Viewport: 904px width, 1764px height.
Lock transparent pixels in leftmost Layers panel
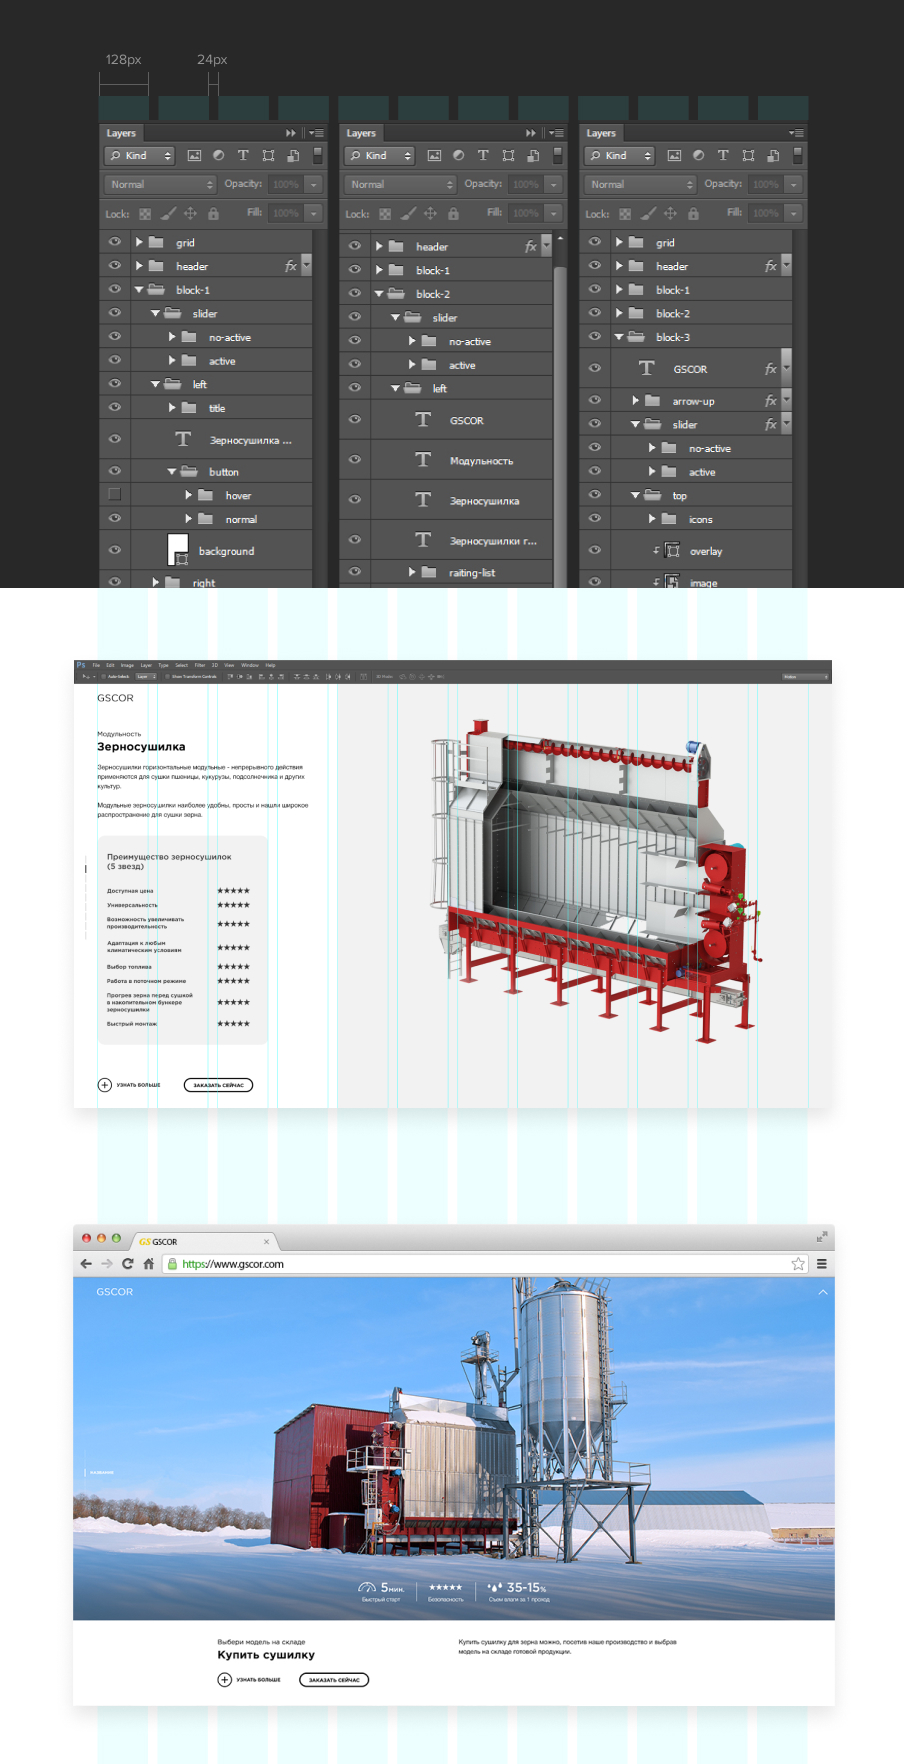click(145, 214)
